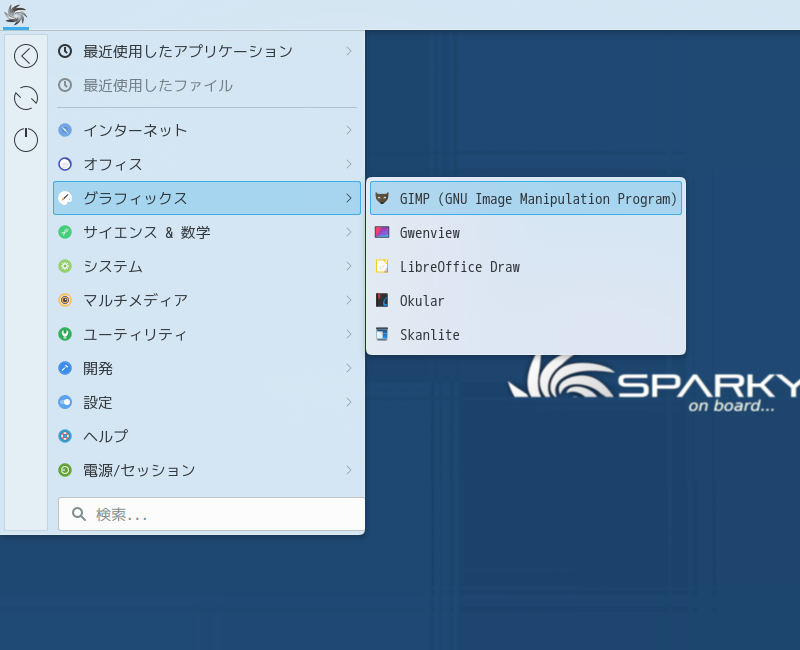This screenshot has height=650, width=800.
Task: Click the ヘルプ lifebuoy icon
Action: pos(65,436)
